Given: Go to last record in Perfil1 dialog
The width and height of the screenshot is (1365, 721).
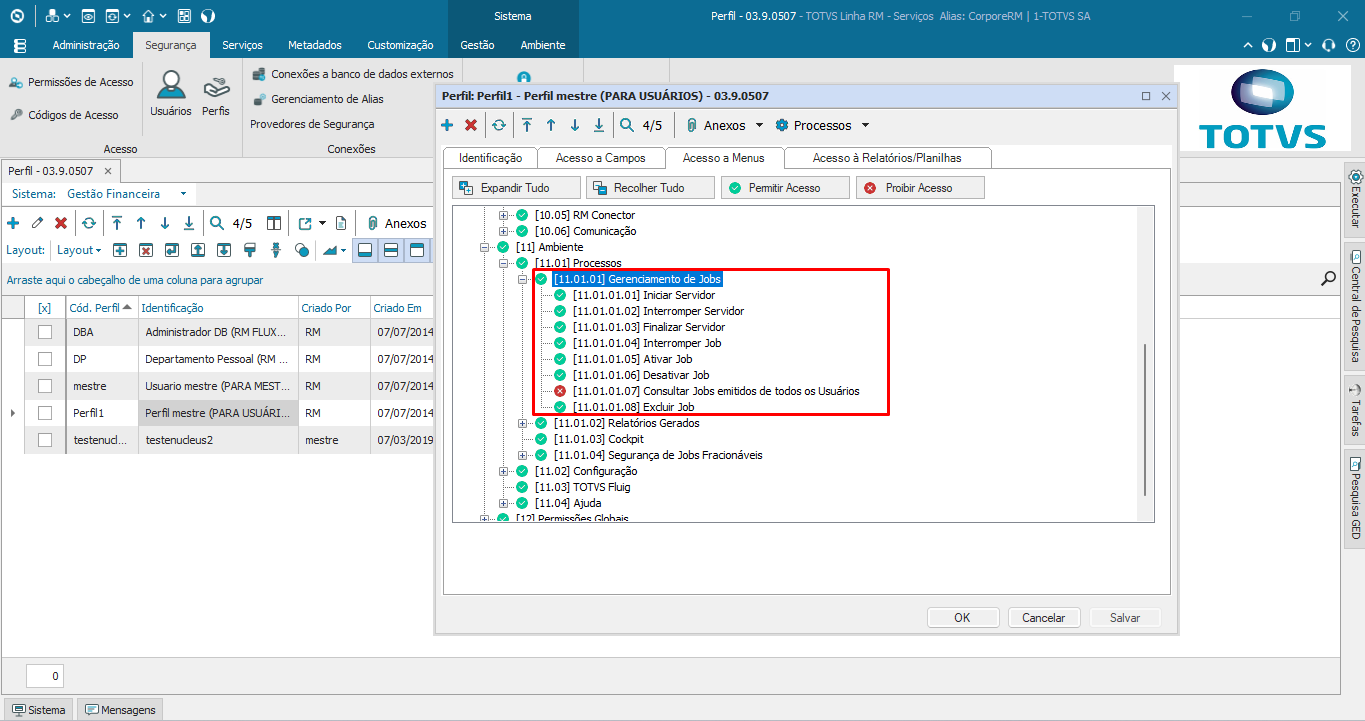Looking at the screenshot, I should [599, 125].
